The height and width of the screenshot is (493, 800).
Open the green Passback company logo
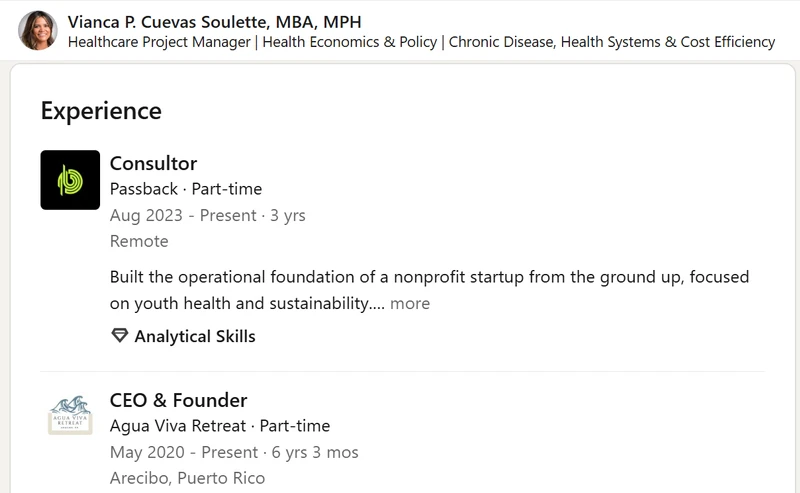pos(70,180)
